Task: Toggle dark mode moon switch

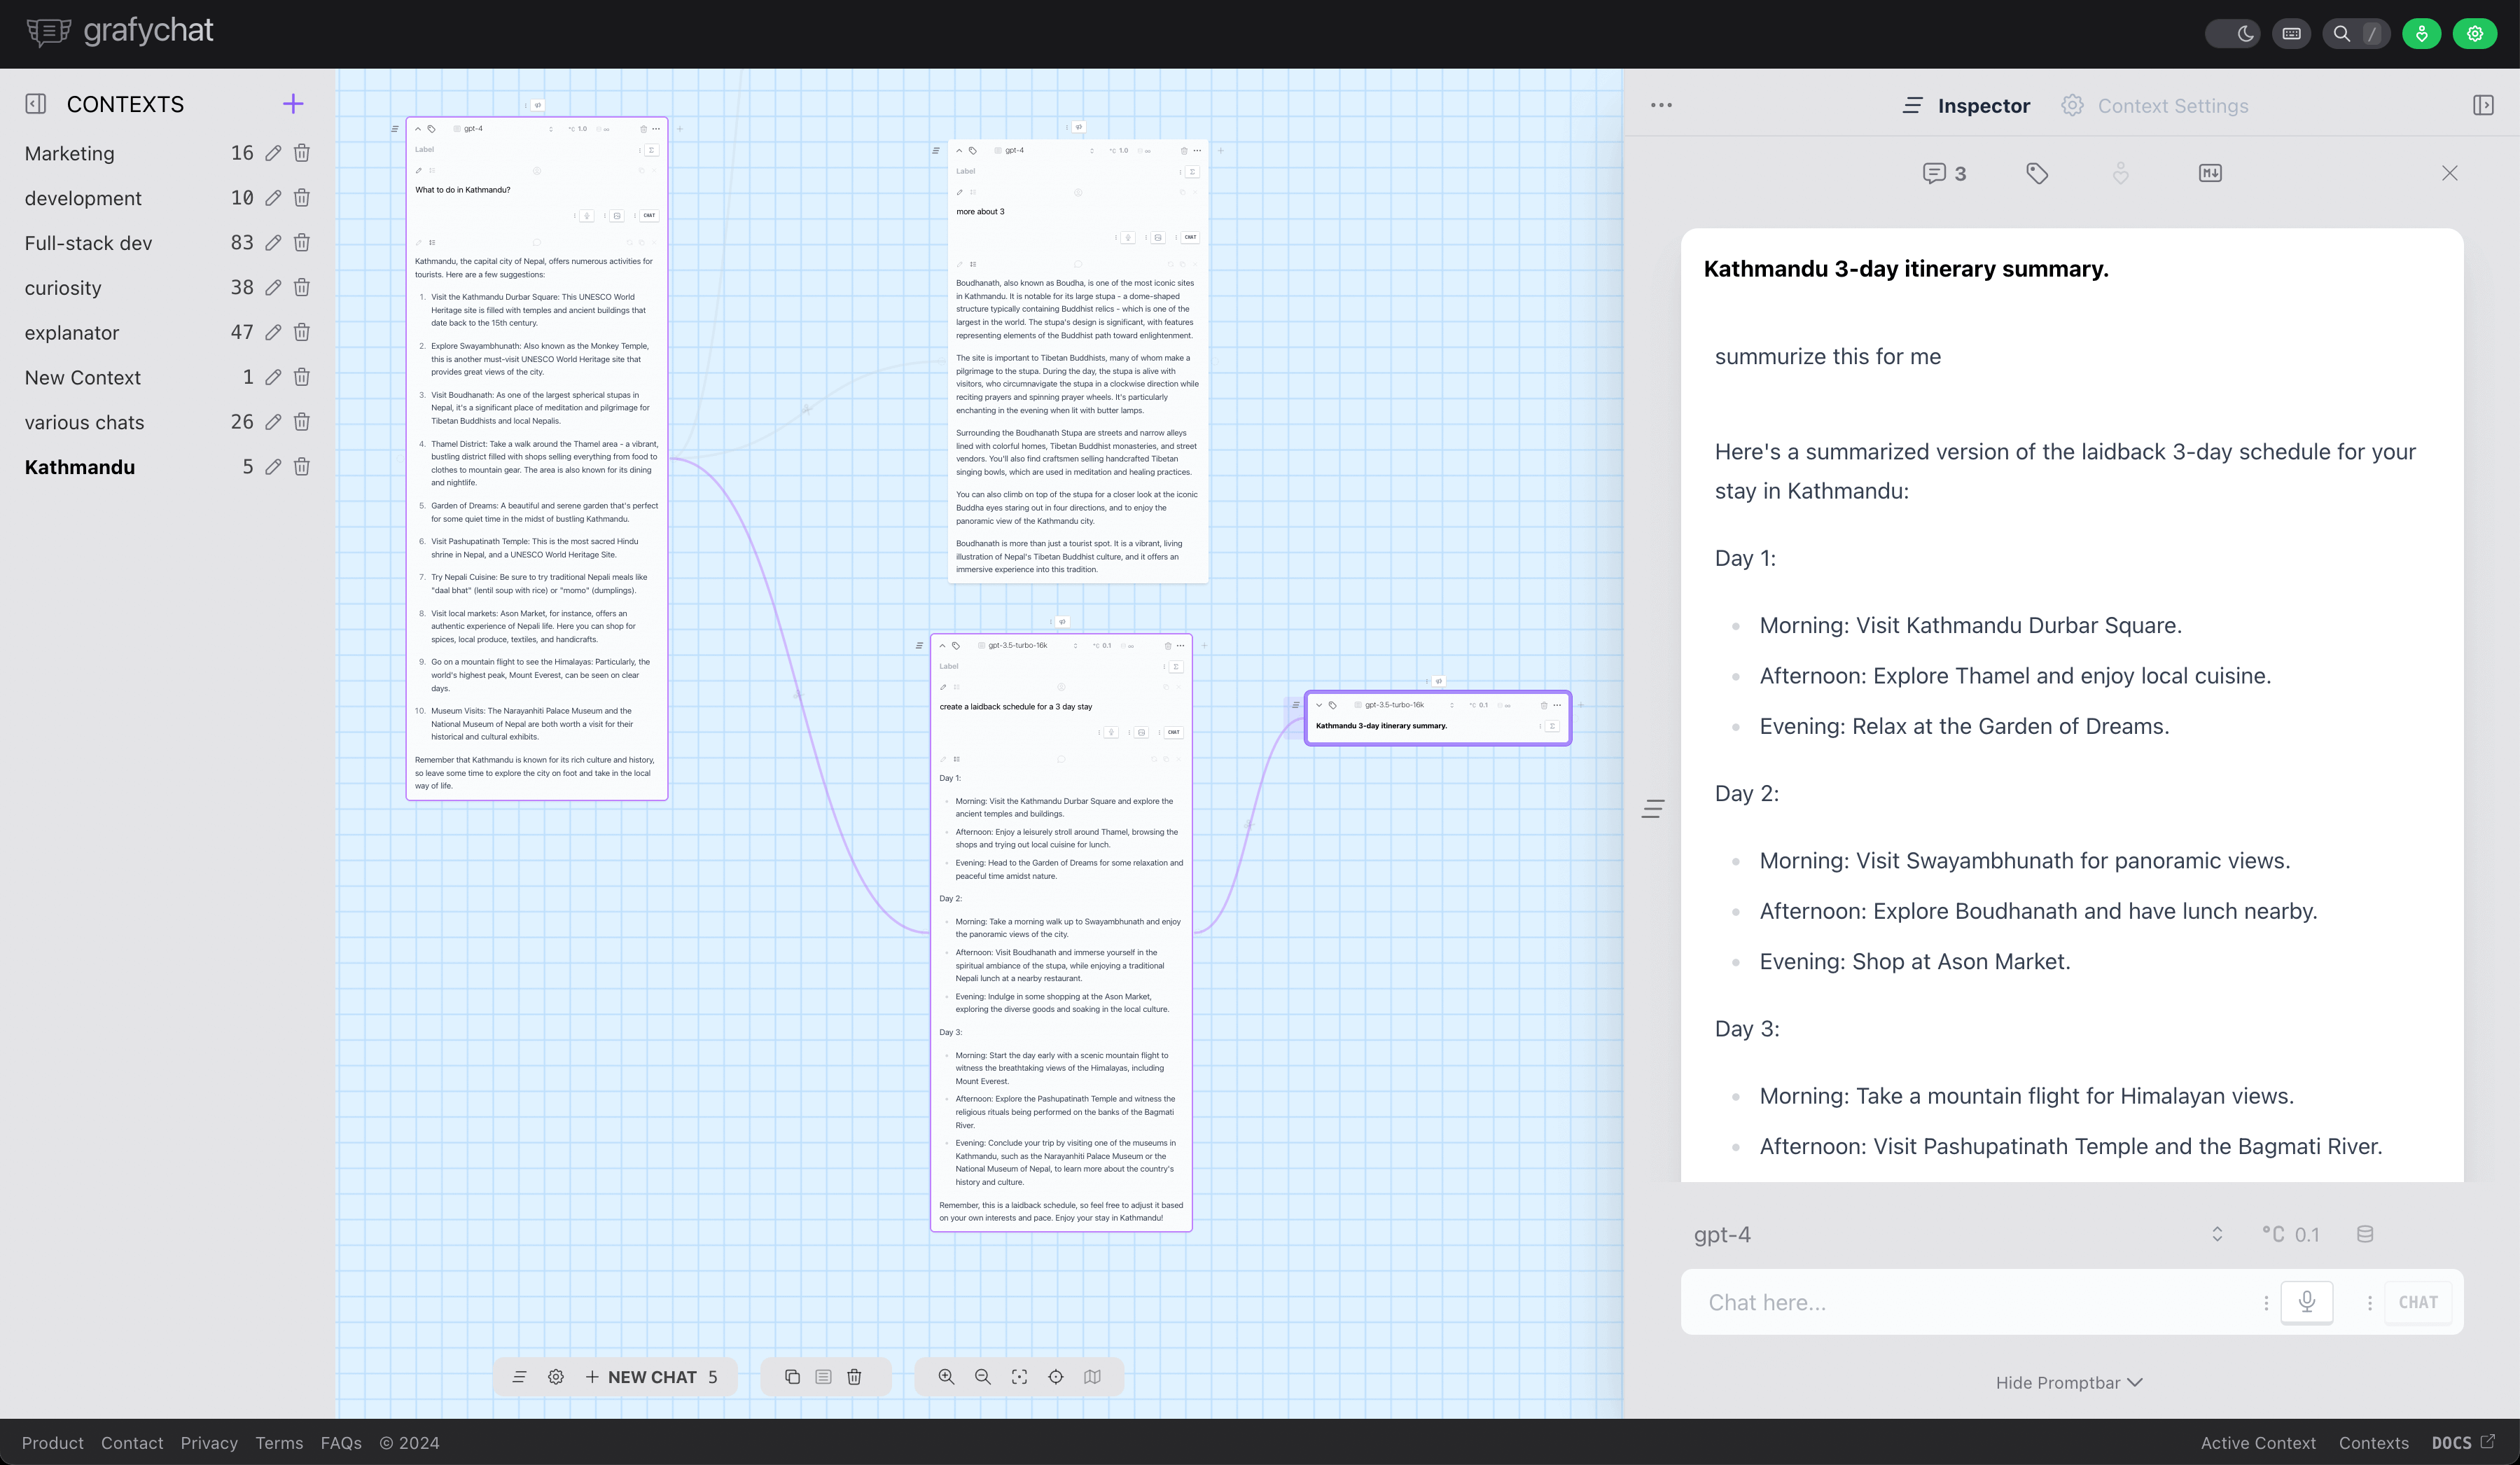Action: tap(2233, 34)
